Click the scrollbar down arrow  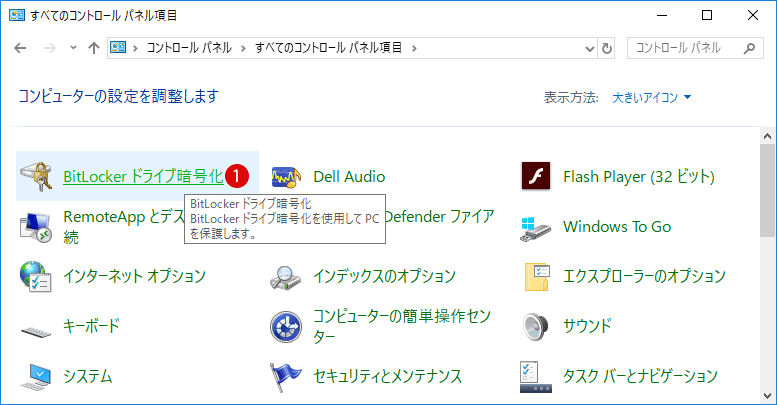(x=768, y=396)
